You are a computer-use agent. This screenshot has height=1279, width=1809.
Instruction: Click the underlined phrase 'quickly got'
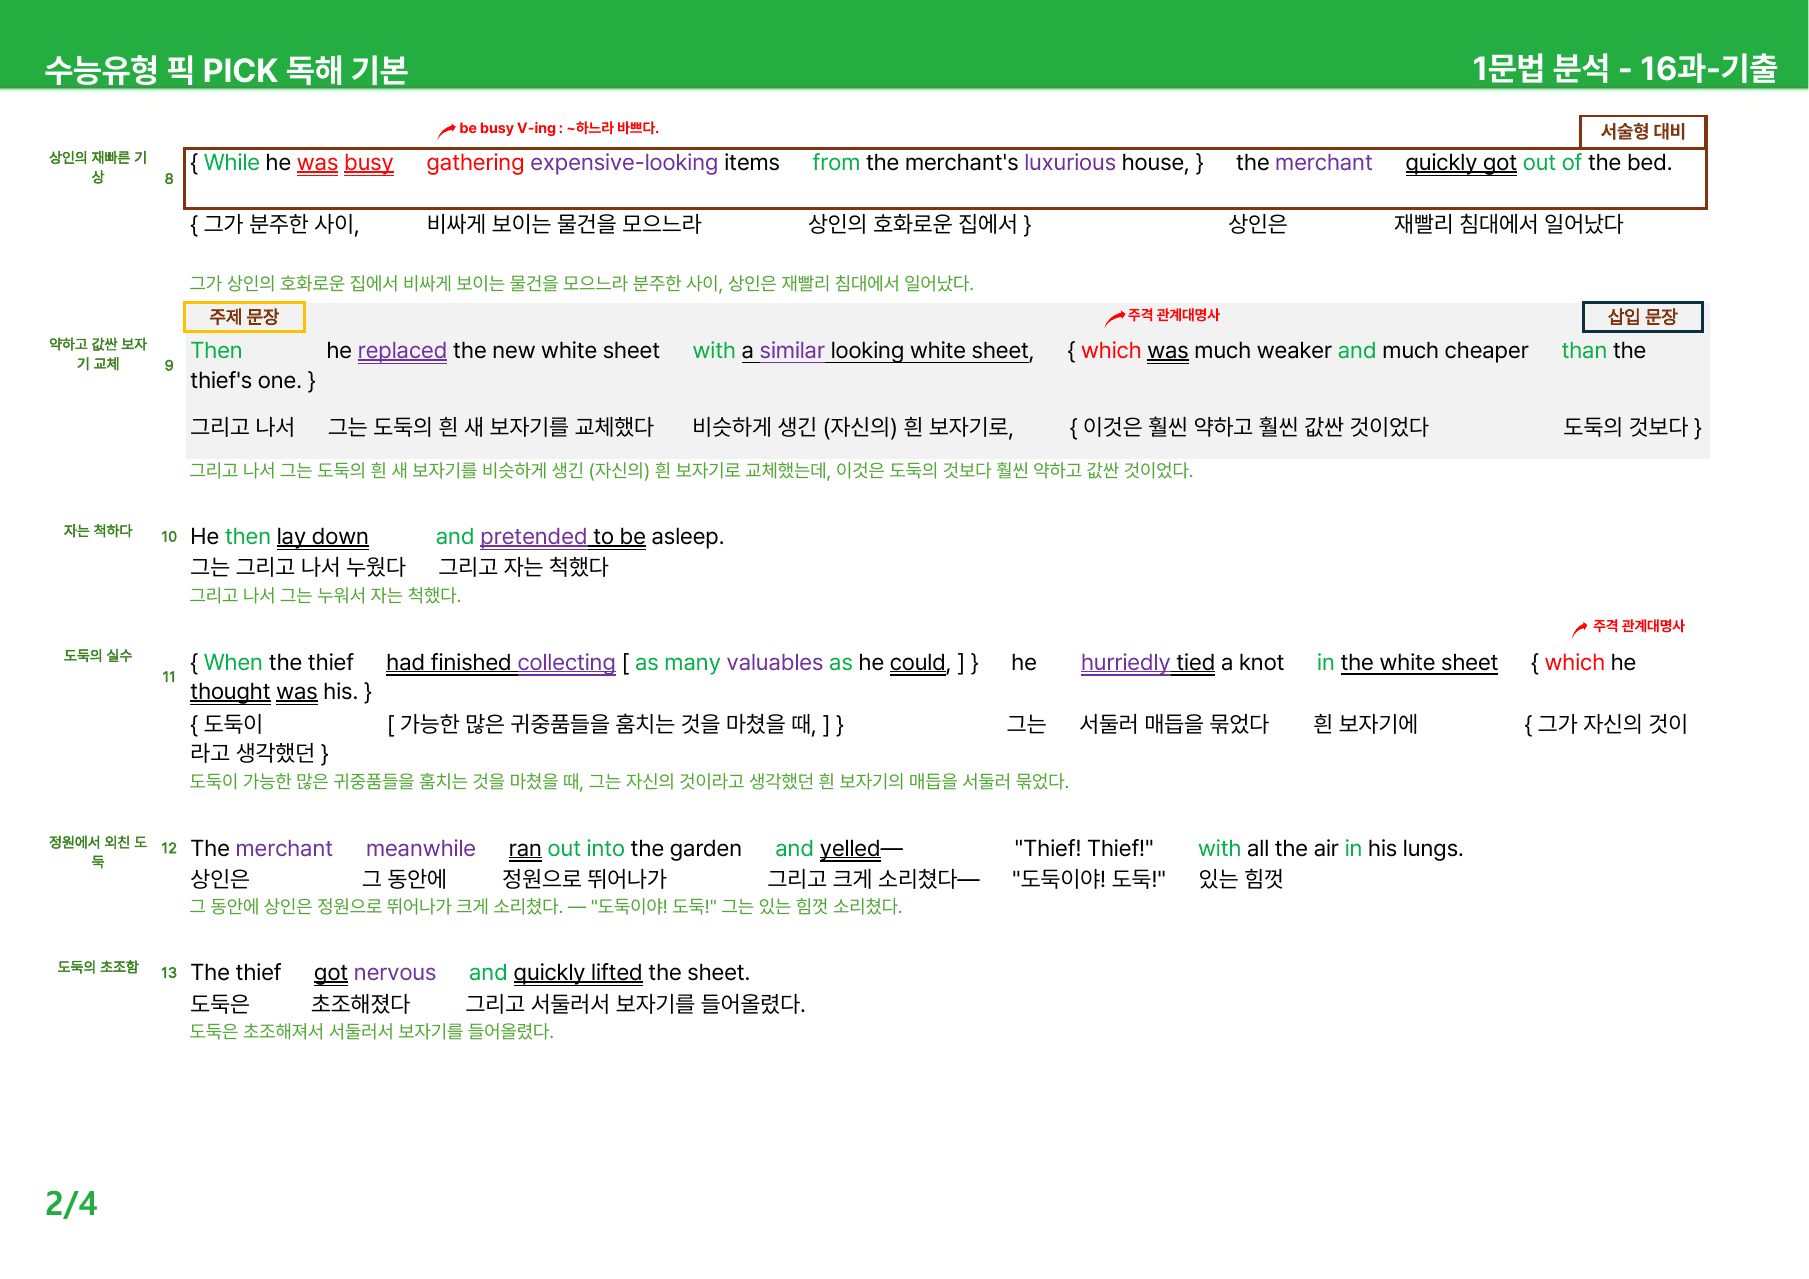click(1461, 163)
